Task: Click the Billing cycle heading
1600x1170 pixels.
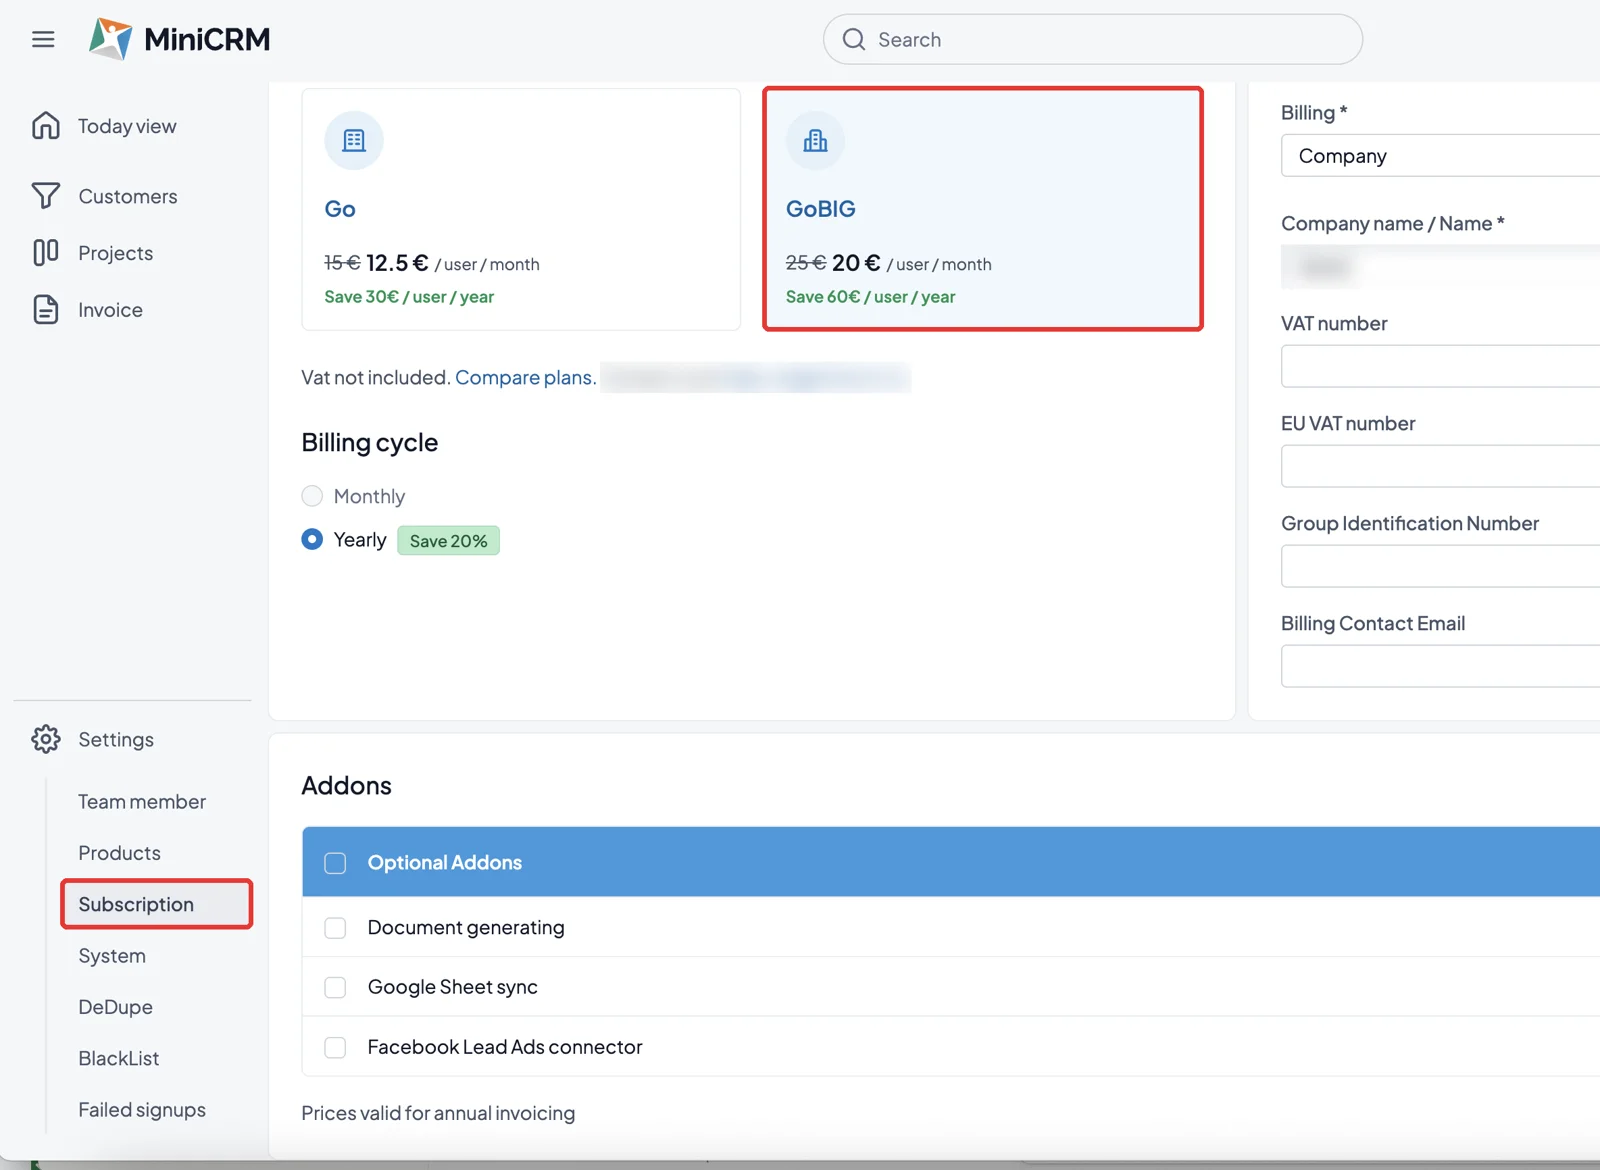Action: pyautogui.click(x=370, y=442)
